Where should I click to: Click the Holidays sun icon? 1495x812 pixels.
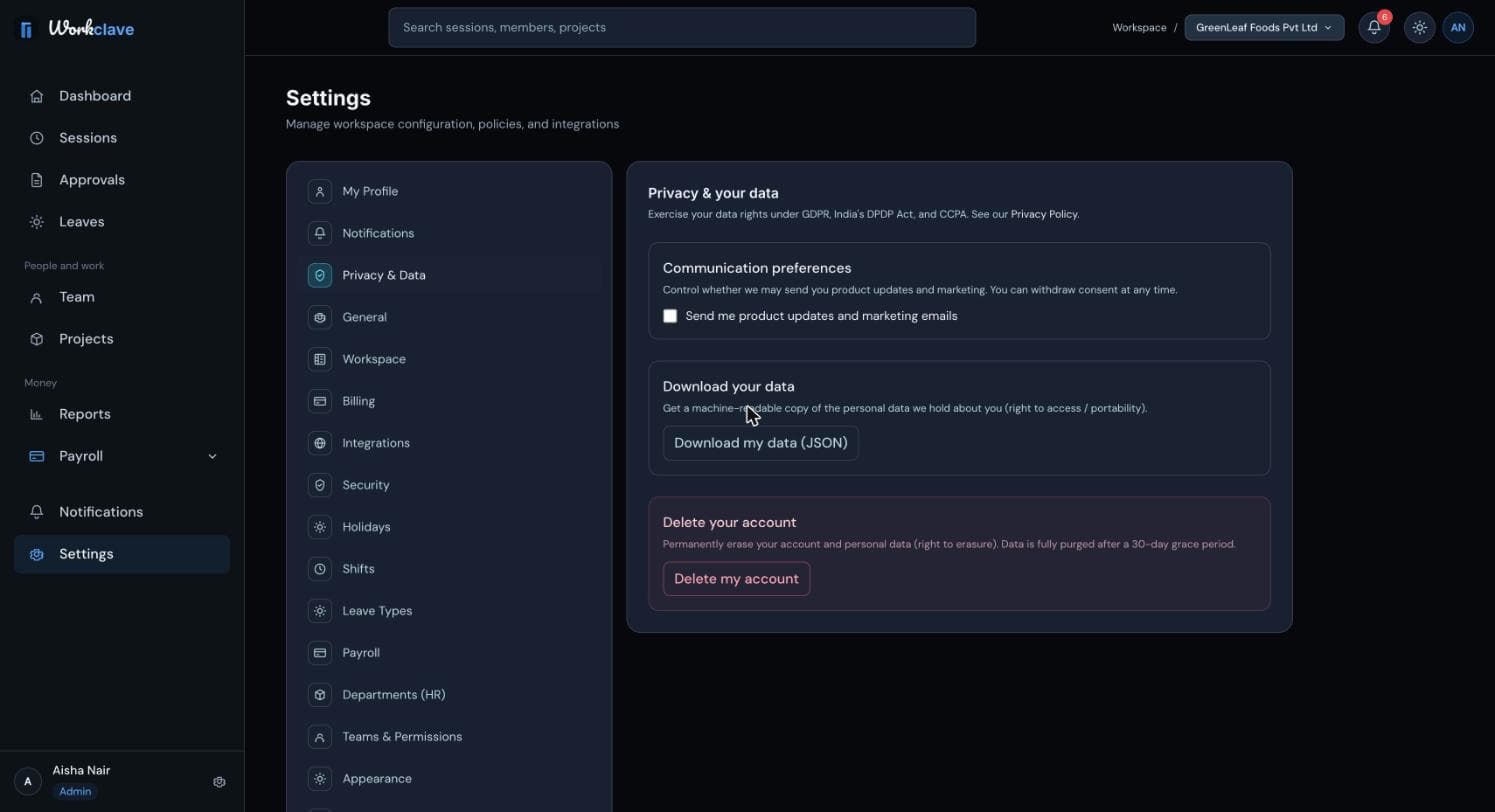point(320,527)
